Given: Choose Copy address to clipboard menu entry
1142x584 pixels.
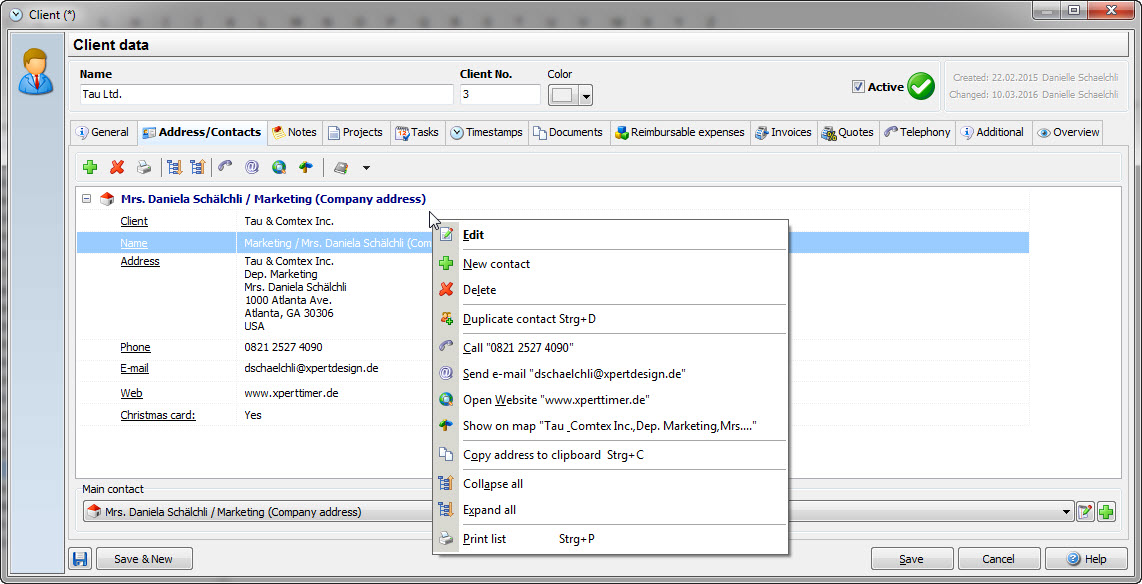Looking at the screenshot, I should tap(552, 455).
